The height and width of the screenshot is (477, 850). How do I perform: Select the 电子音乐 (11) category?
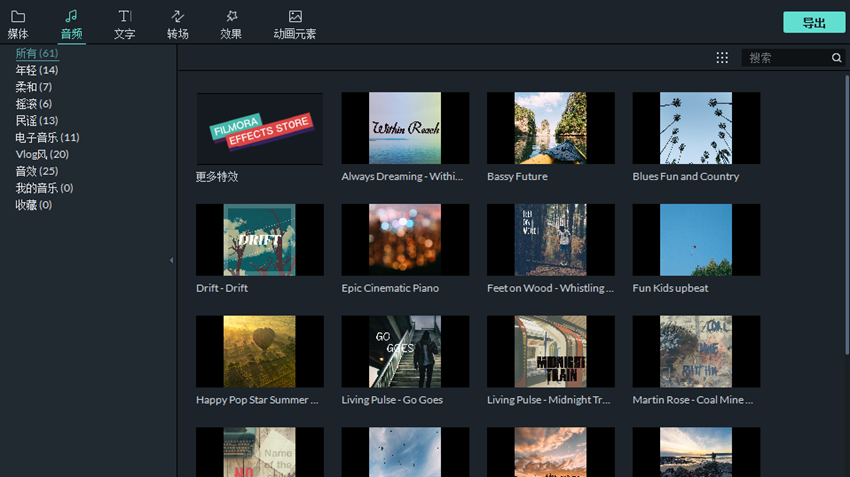tap(47, 137)
